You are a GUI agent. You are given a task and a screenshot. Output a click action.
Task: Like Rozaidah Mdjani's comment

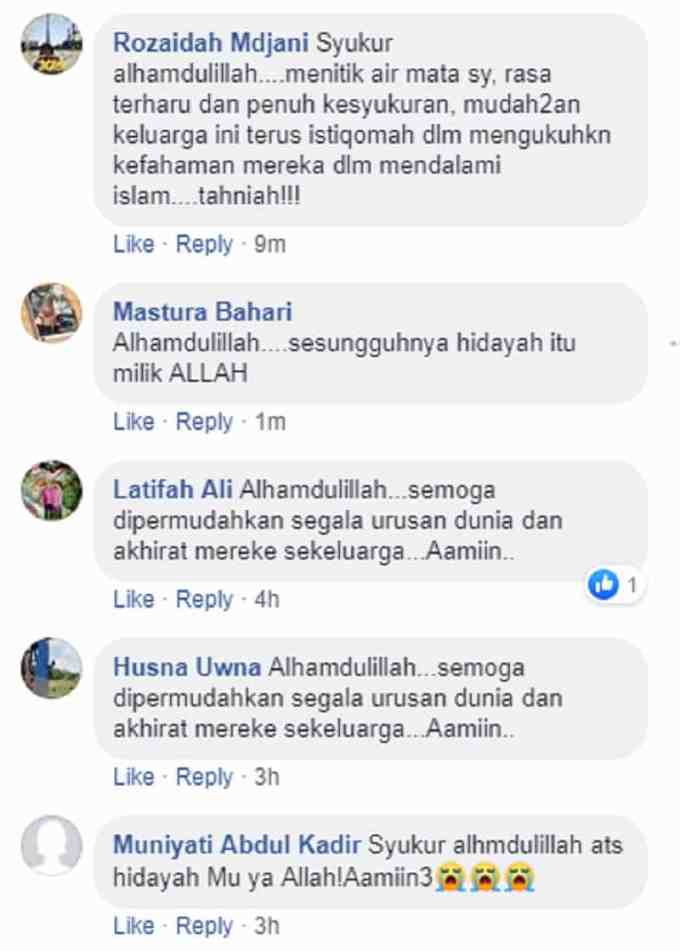[133, 244]
